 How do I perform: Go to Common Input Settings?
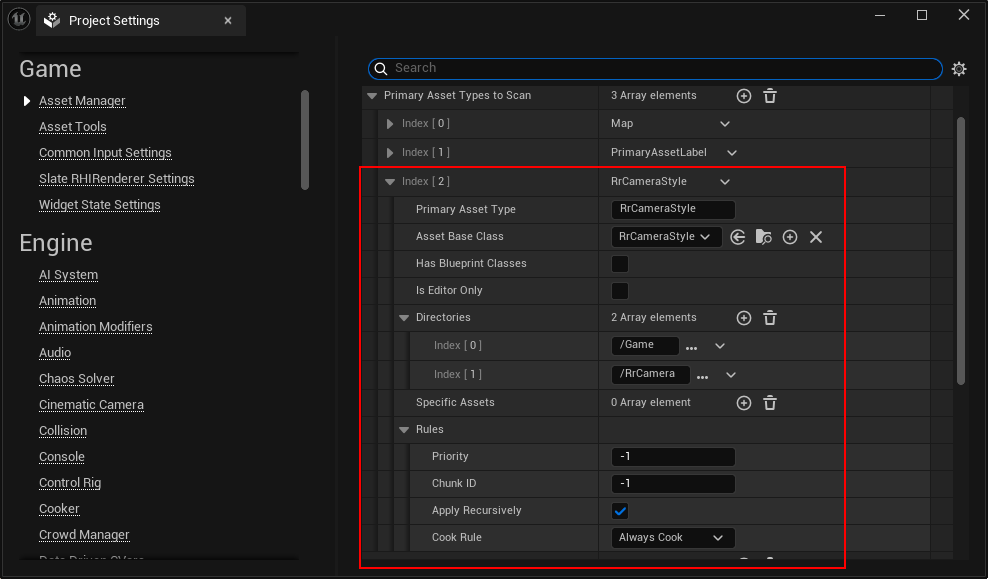tap(105, 152)
